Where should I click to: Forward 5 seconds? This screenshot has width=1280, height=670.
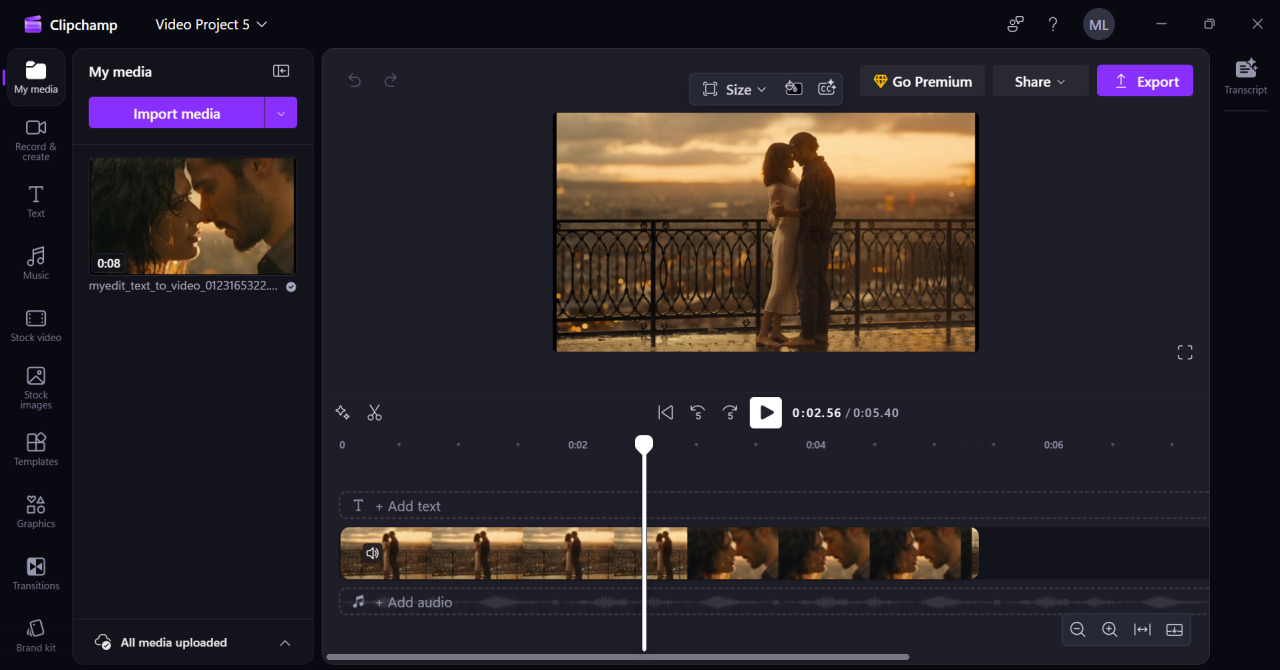pyautogui.click(x=730, y=412)
